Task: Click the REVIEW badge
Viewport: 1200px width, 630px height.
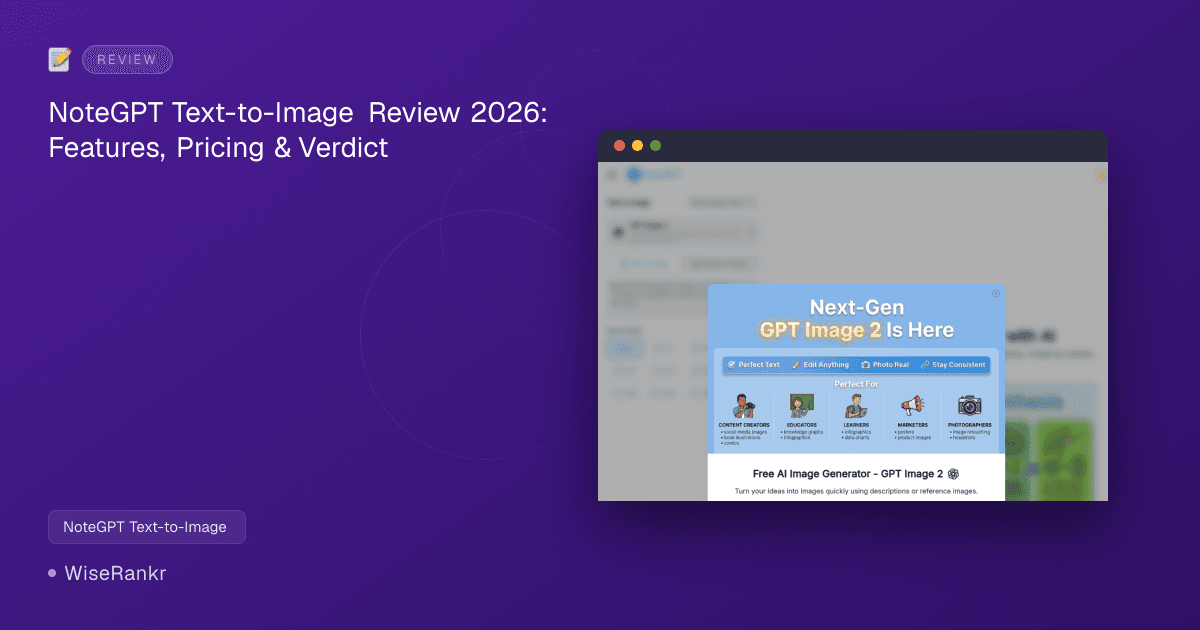Action: pos(127,59)
